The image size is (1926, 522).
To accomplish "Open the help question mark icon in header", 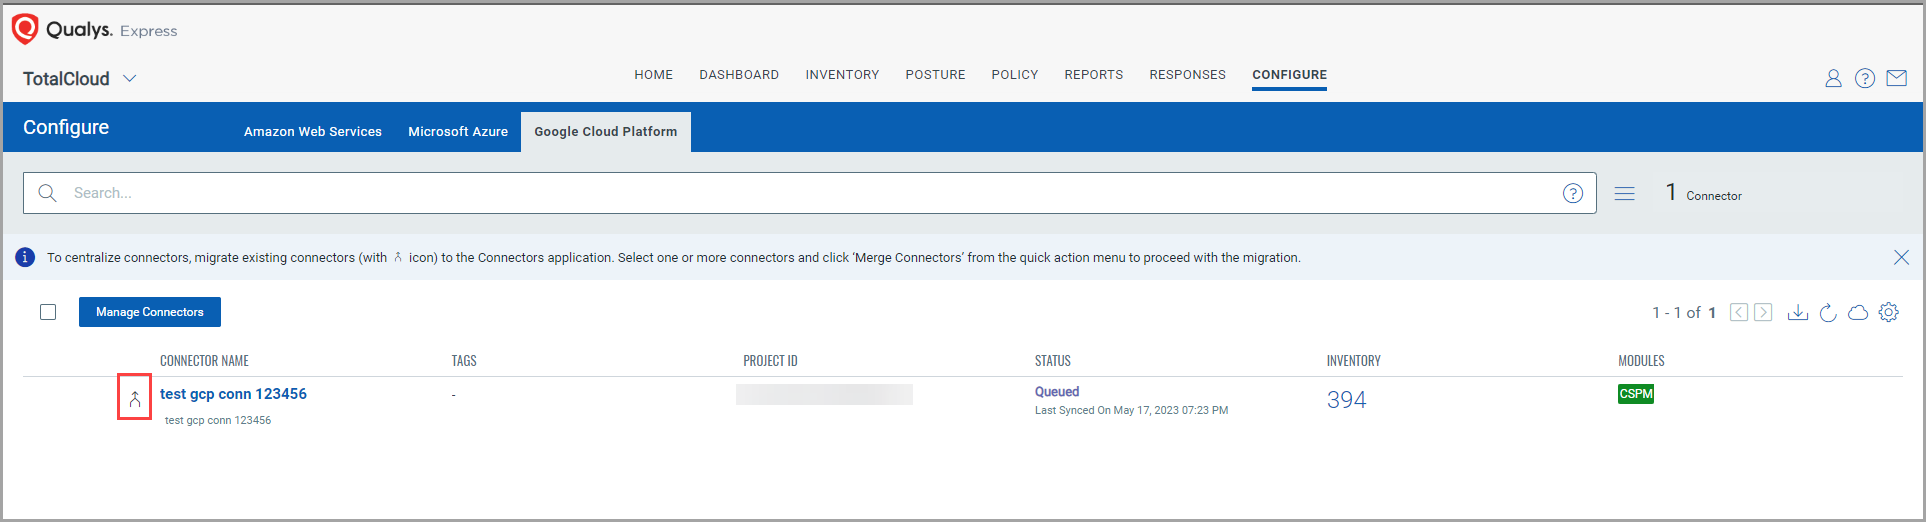I will click(1865, 78).
